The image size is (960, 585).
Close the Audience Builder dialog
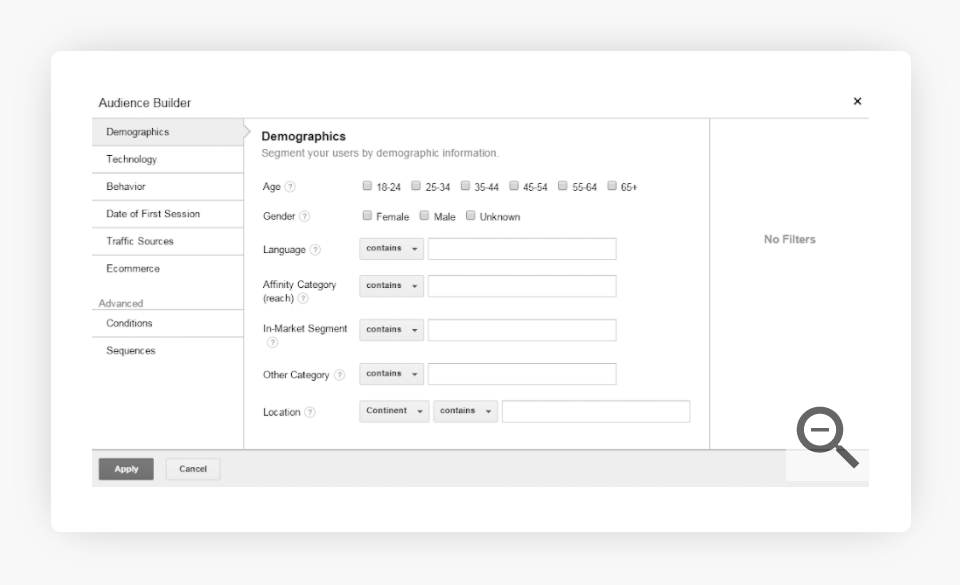(857, 101)
